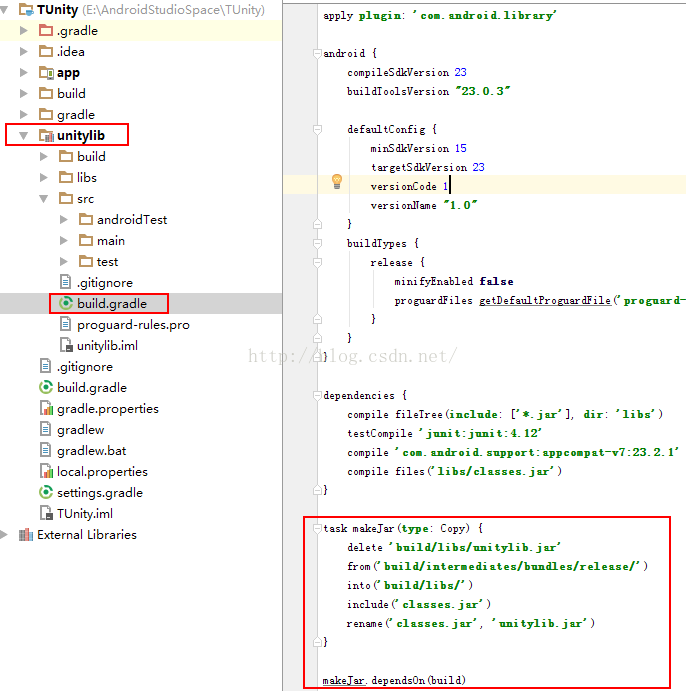This screenshot has height=691, width=686.
Task: Click the getDefaultProguardFile underlined method
Action: [x=545, y=301]
